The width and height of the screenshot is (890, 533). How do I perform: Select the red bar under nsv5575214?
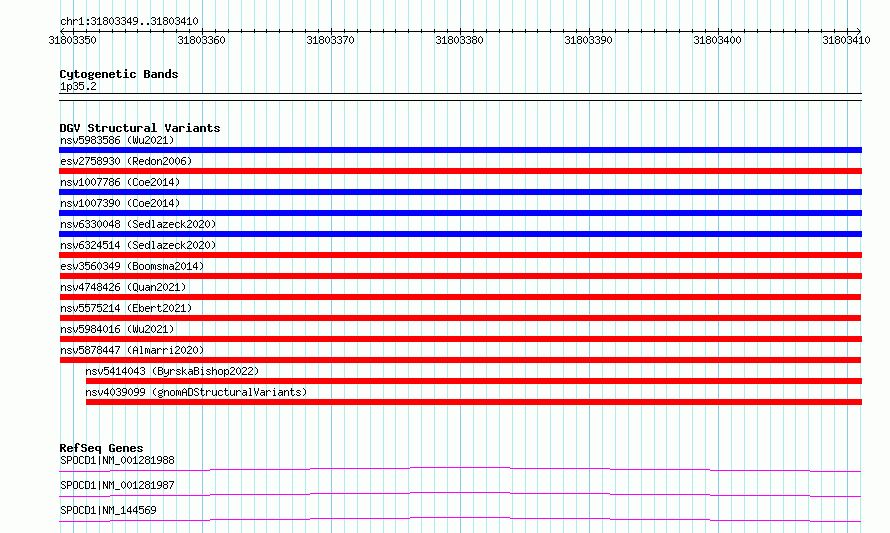[460, 318]
